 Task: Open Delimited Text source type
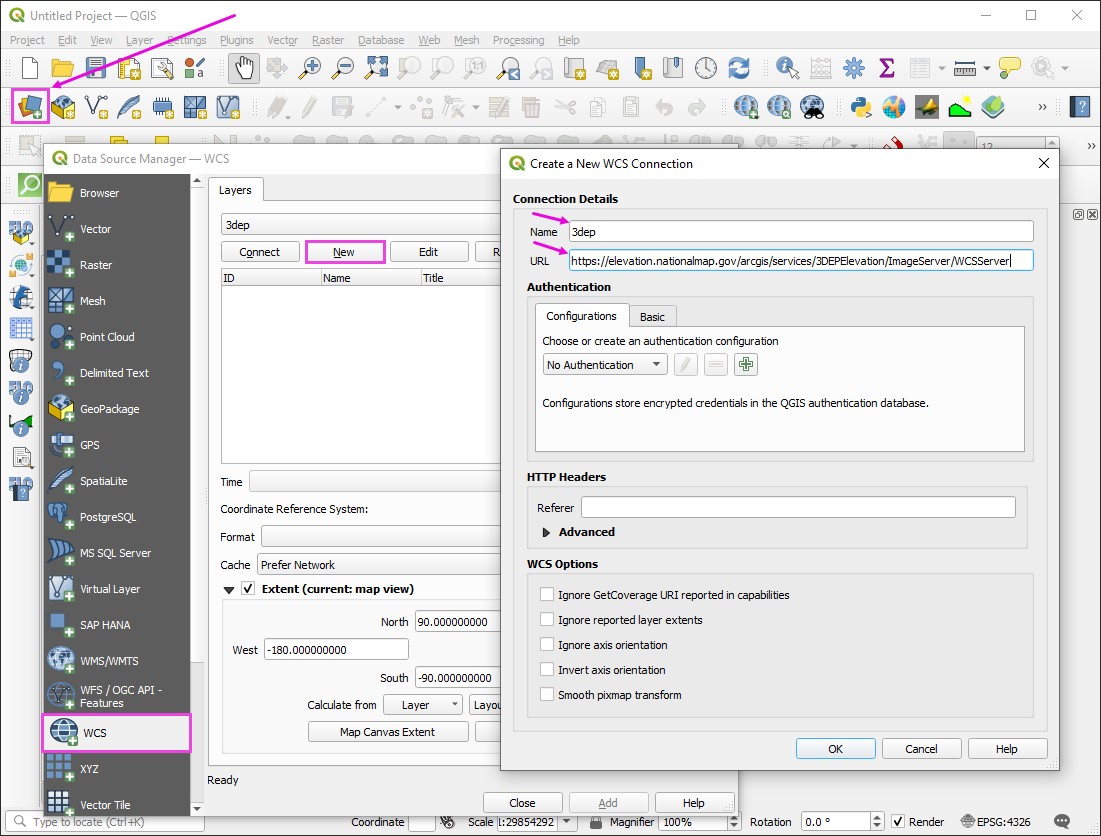click(116, 373)
